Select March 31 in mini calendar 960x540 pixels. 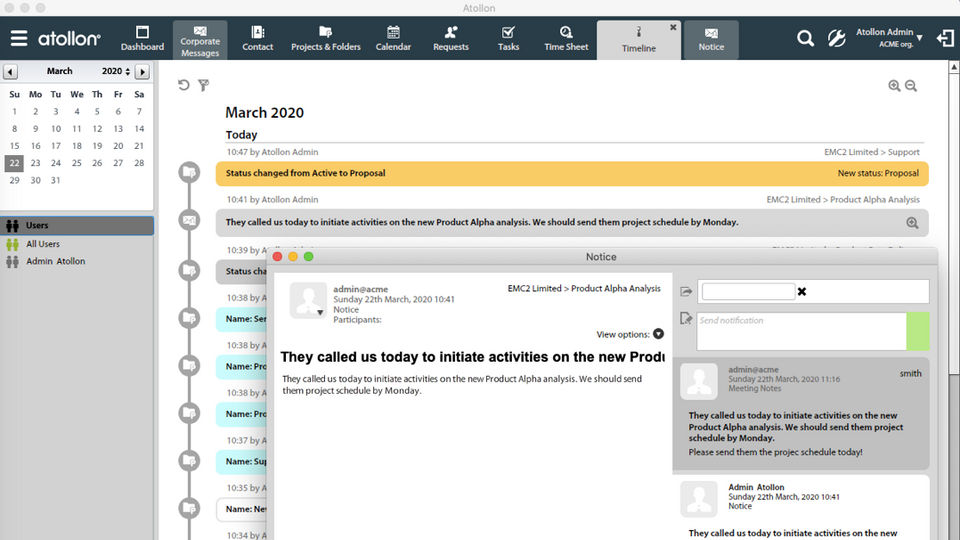tap(56, 180)
